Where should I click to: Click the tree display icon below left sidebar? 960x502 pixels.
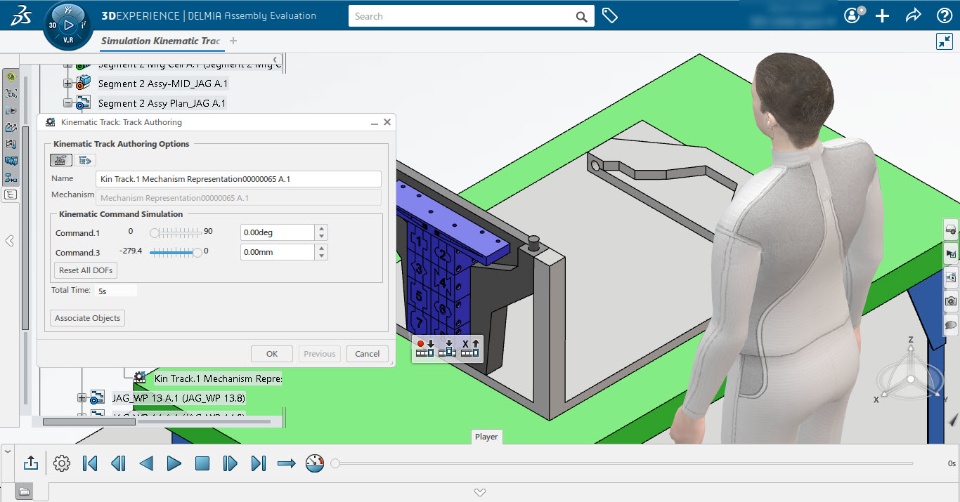pyautogui.click(x=10, y=195)
